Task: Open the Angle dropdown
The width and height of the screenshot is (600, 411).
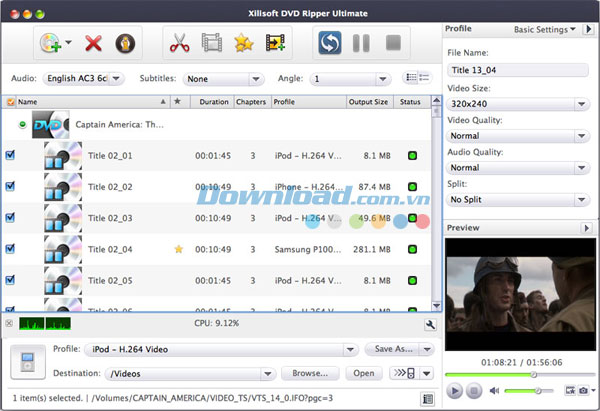Action: (x=350, y=79)
